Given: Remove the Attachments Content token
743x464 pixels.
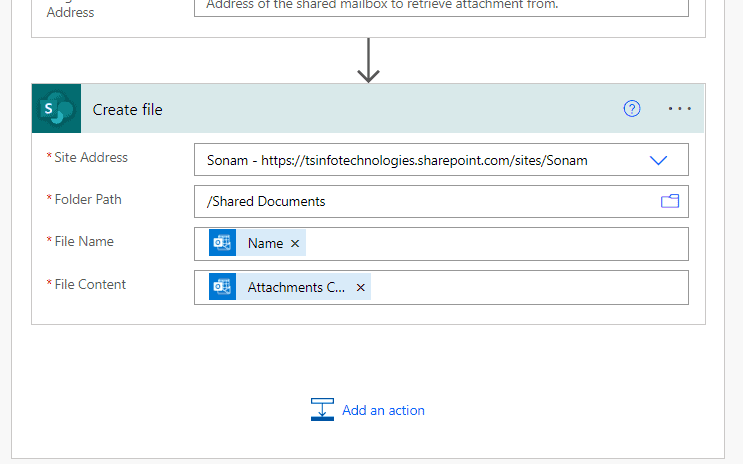Looking at the screenshot, I should tap(361, 287).
